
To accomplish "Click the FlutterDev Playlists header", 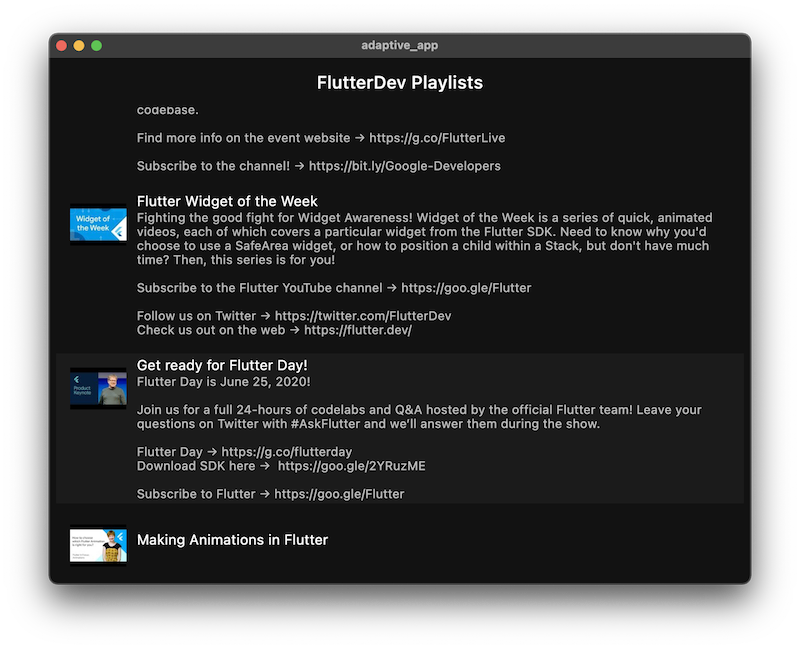I will point(400,83).
